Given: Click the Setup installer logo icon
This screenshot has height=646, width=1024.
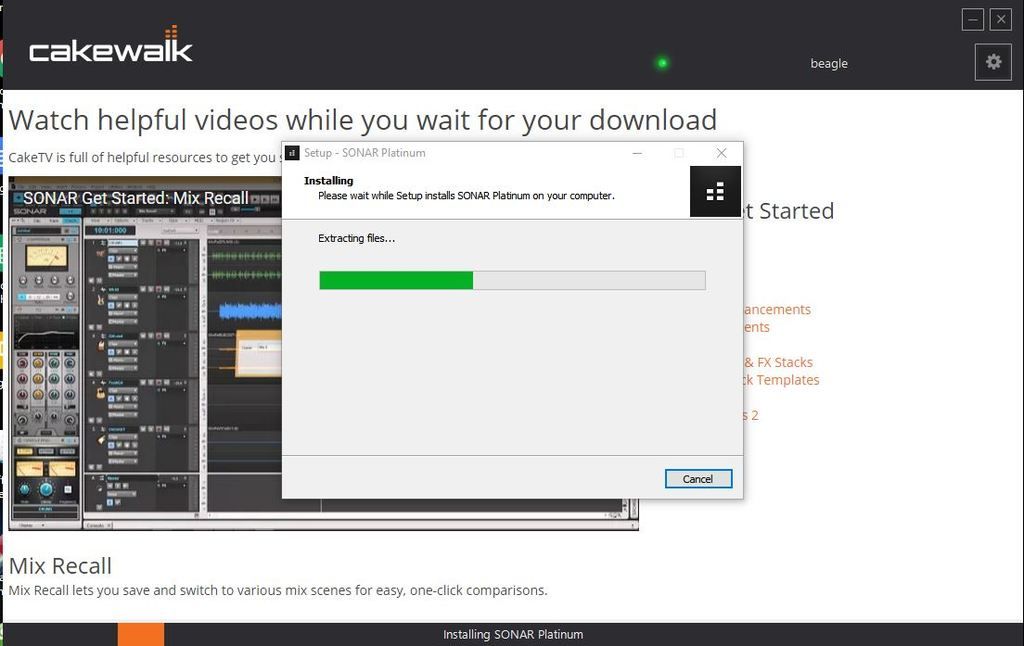Looking at the screenshot, I should click(715, 192).
